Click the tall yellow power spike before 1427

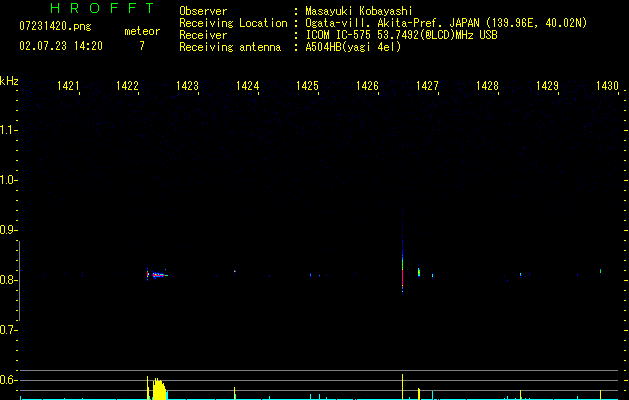point(402,387)
